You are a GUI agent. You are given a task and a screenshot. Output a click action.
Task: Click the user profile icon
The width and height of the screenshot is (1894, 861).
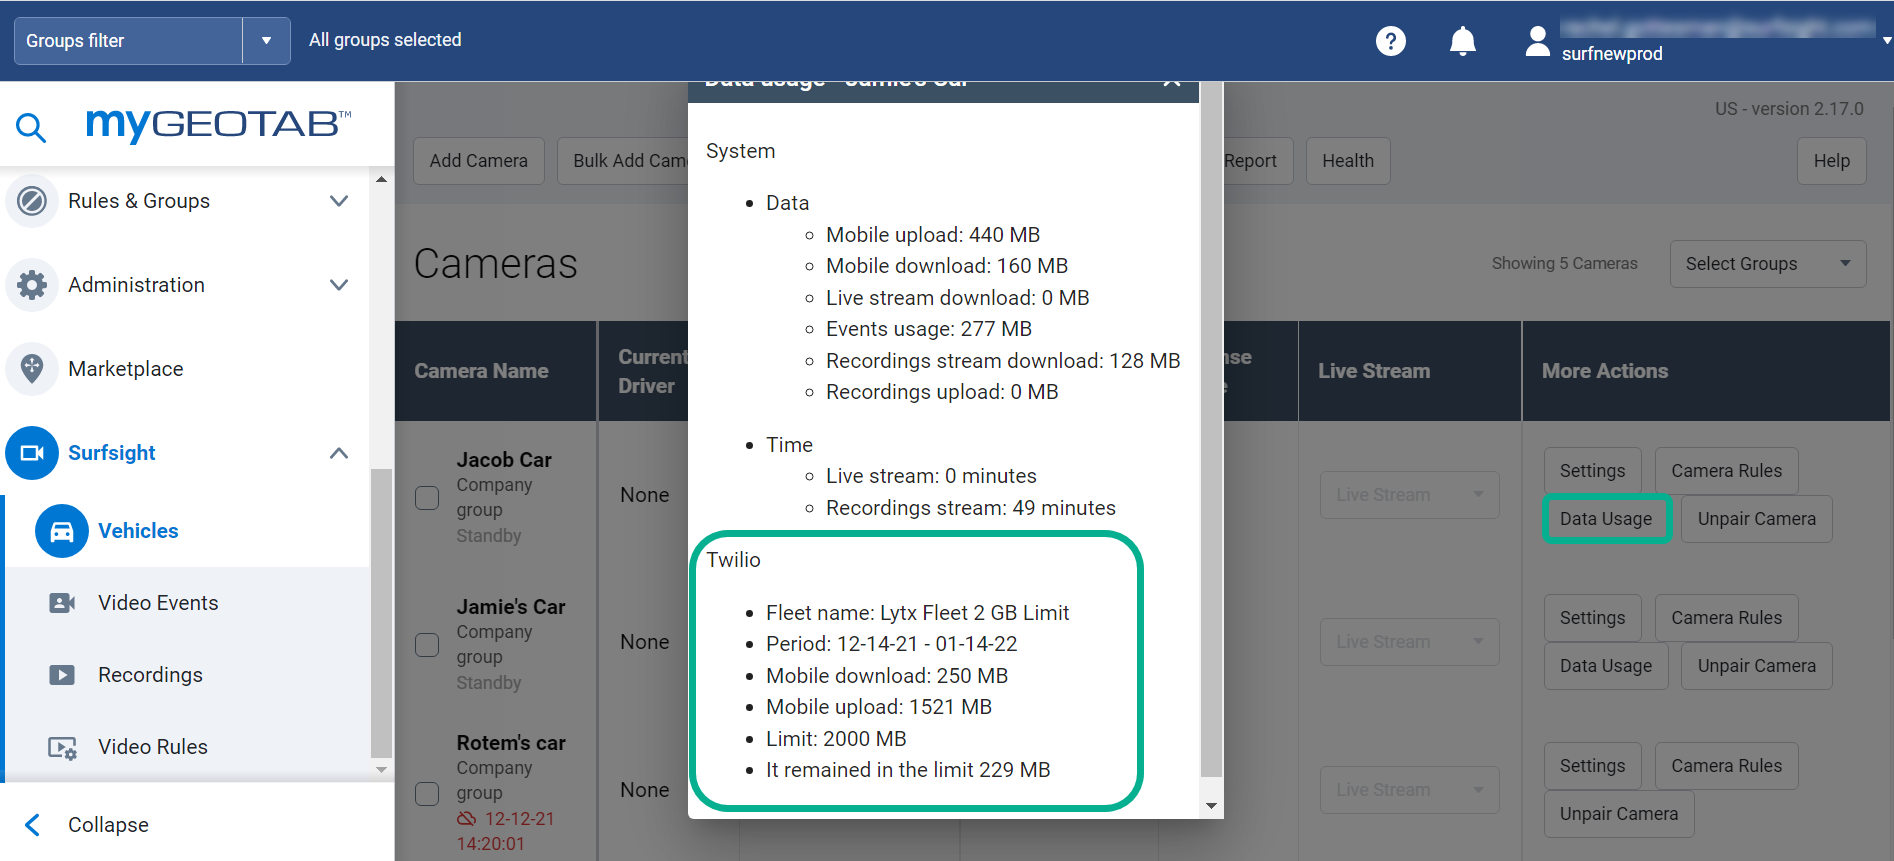(x=1538, y=41)
